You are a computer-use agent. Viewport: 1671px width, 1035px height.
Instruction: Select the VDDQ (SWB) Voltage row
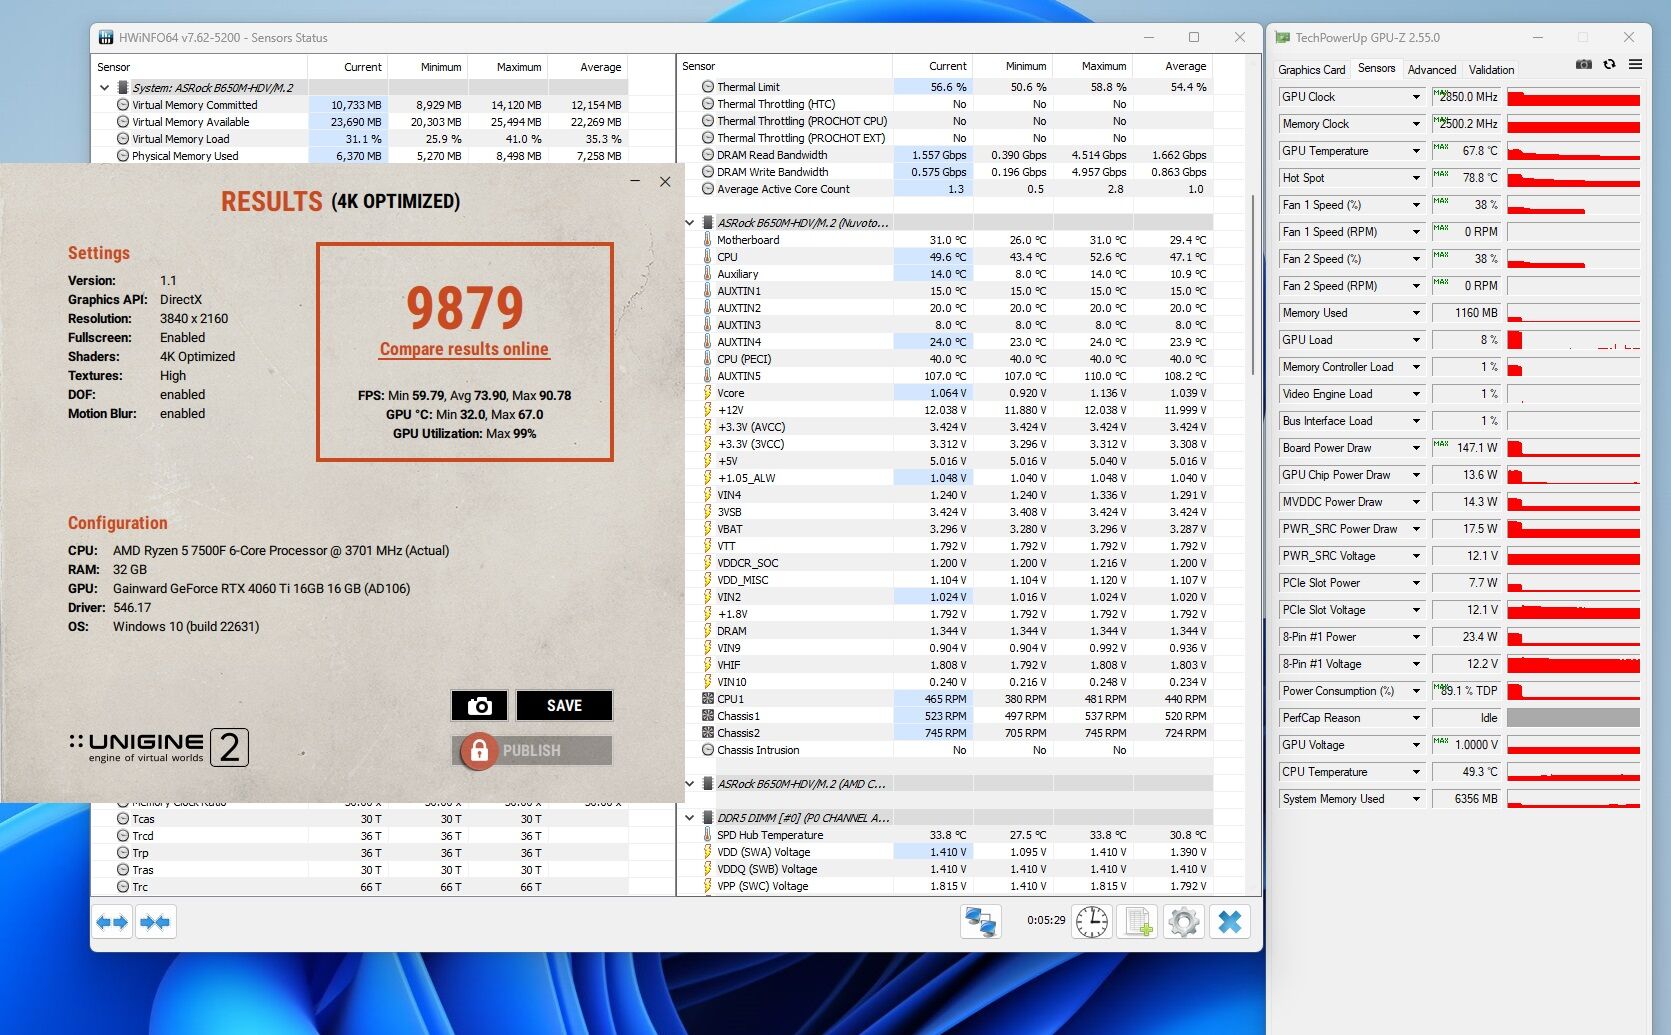click(x=947, y=869)
